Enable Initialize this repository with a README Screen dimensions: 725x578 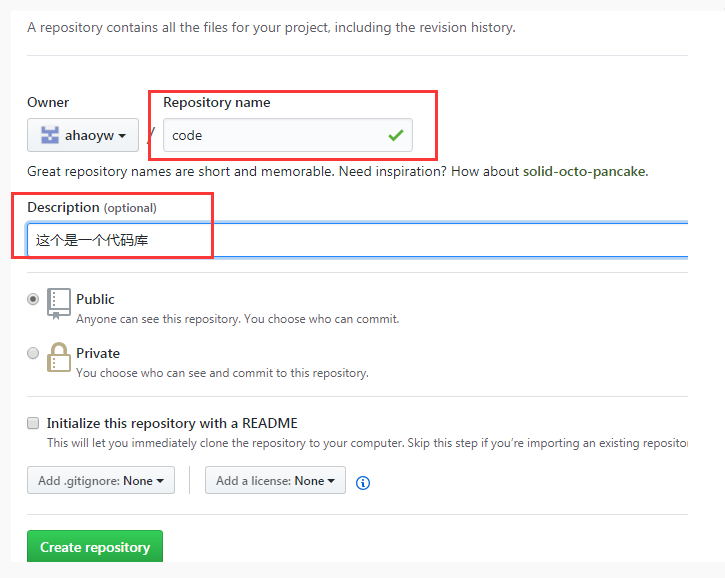tap(34, 423)
